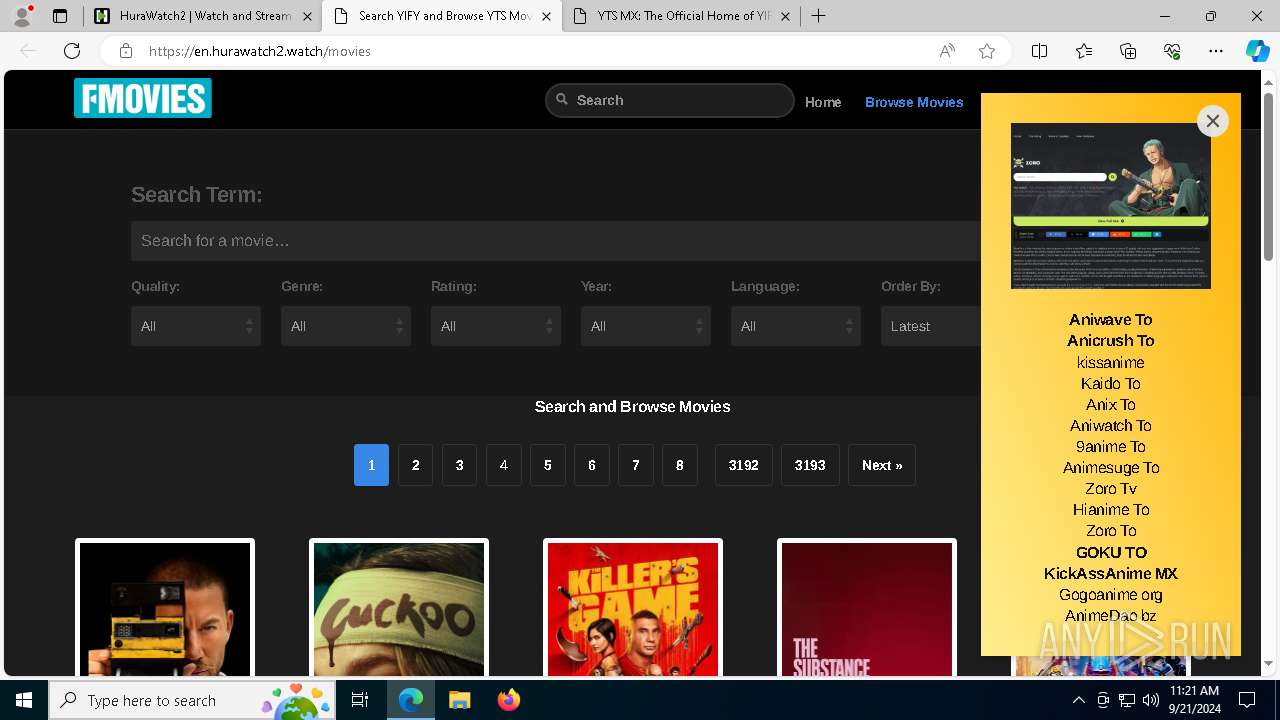Click the Next » pagination button
The height and width of the screenshot is (720, 1280).
[882, 465]
